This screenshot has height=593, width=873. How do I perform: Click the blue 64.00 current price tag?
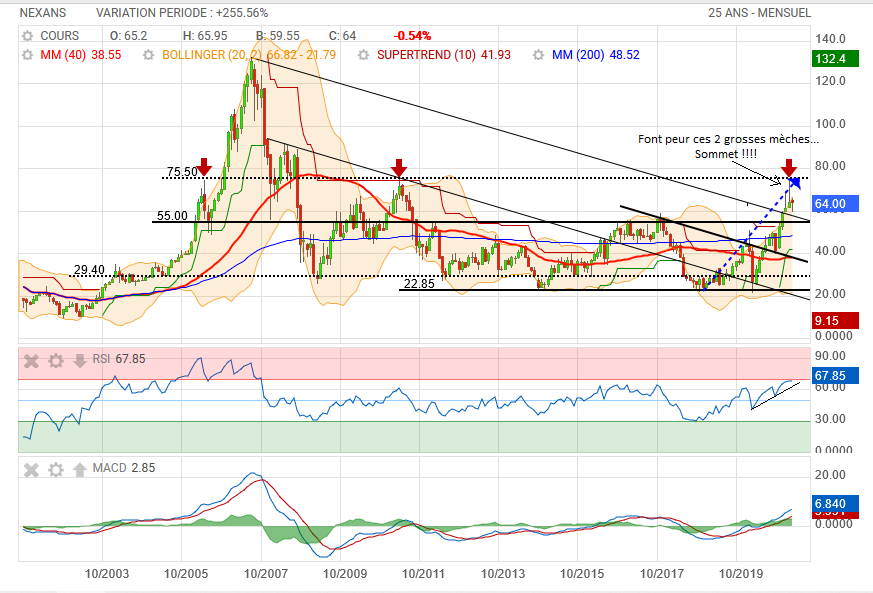836,204
